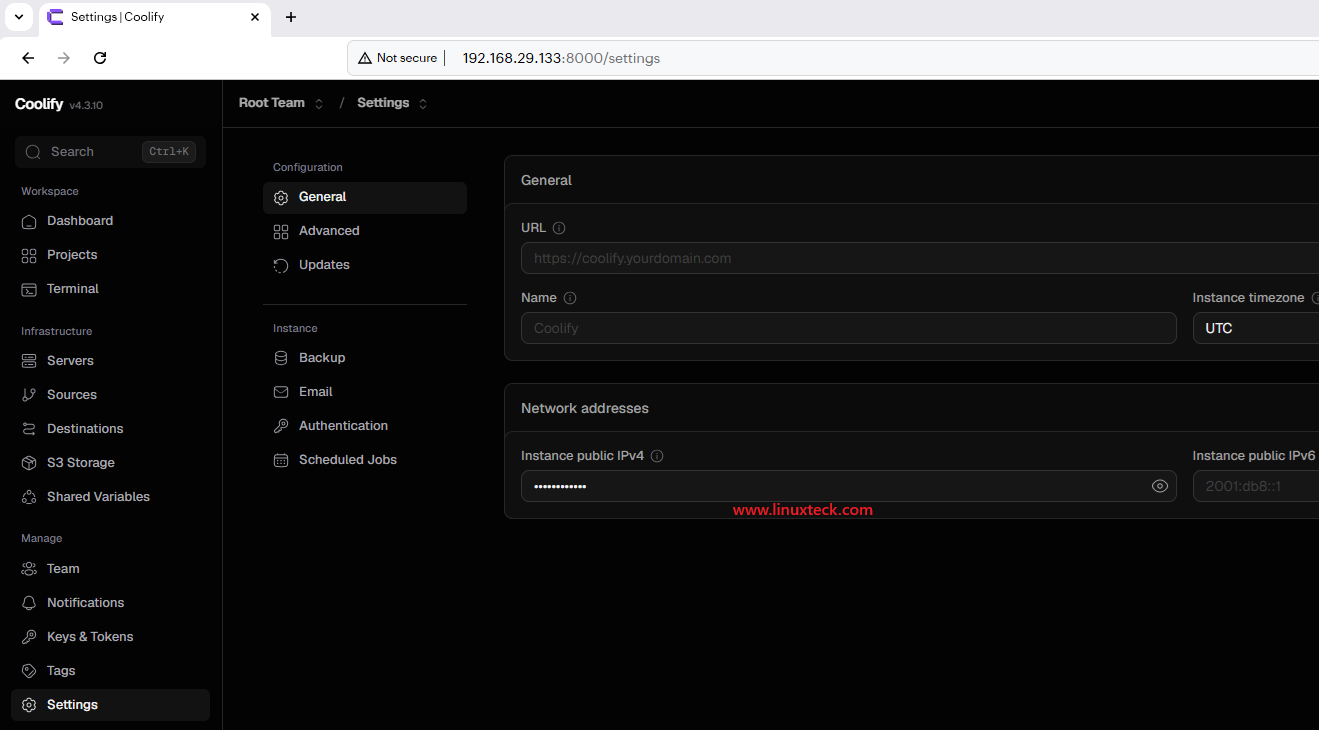Click the Email envelope icon
Viewport: 1319px width, 730px height.
coord(281,392)
